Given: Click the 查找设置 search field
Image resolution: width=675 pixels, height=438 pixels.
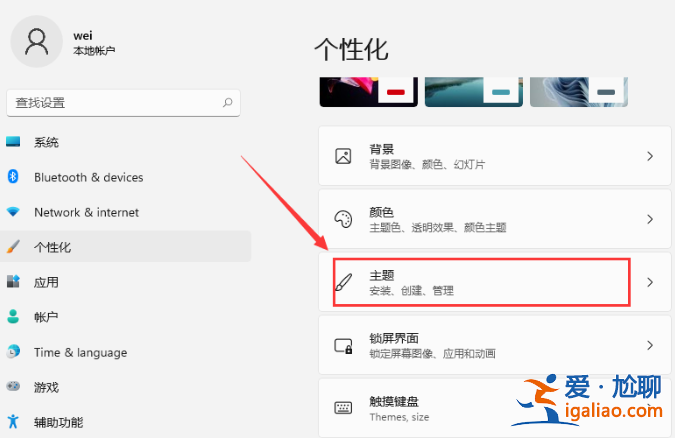Looking at the screenshot, I should point(123,103).
